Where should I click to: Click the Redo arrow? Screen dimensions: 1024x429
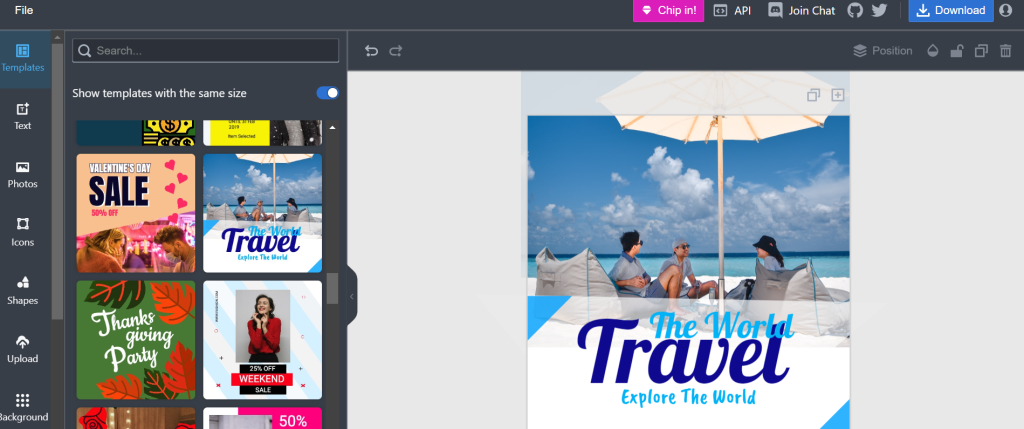coord(396,51)
